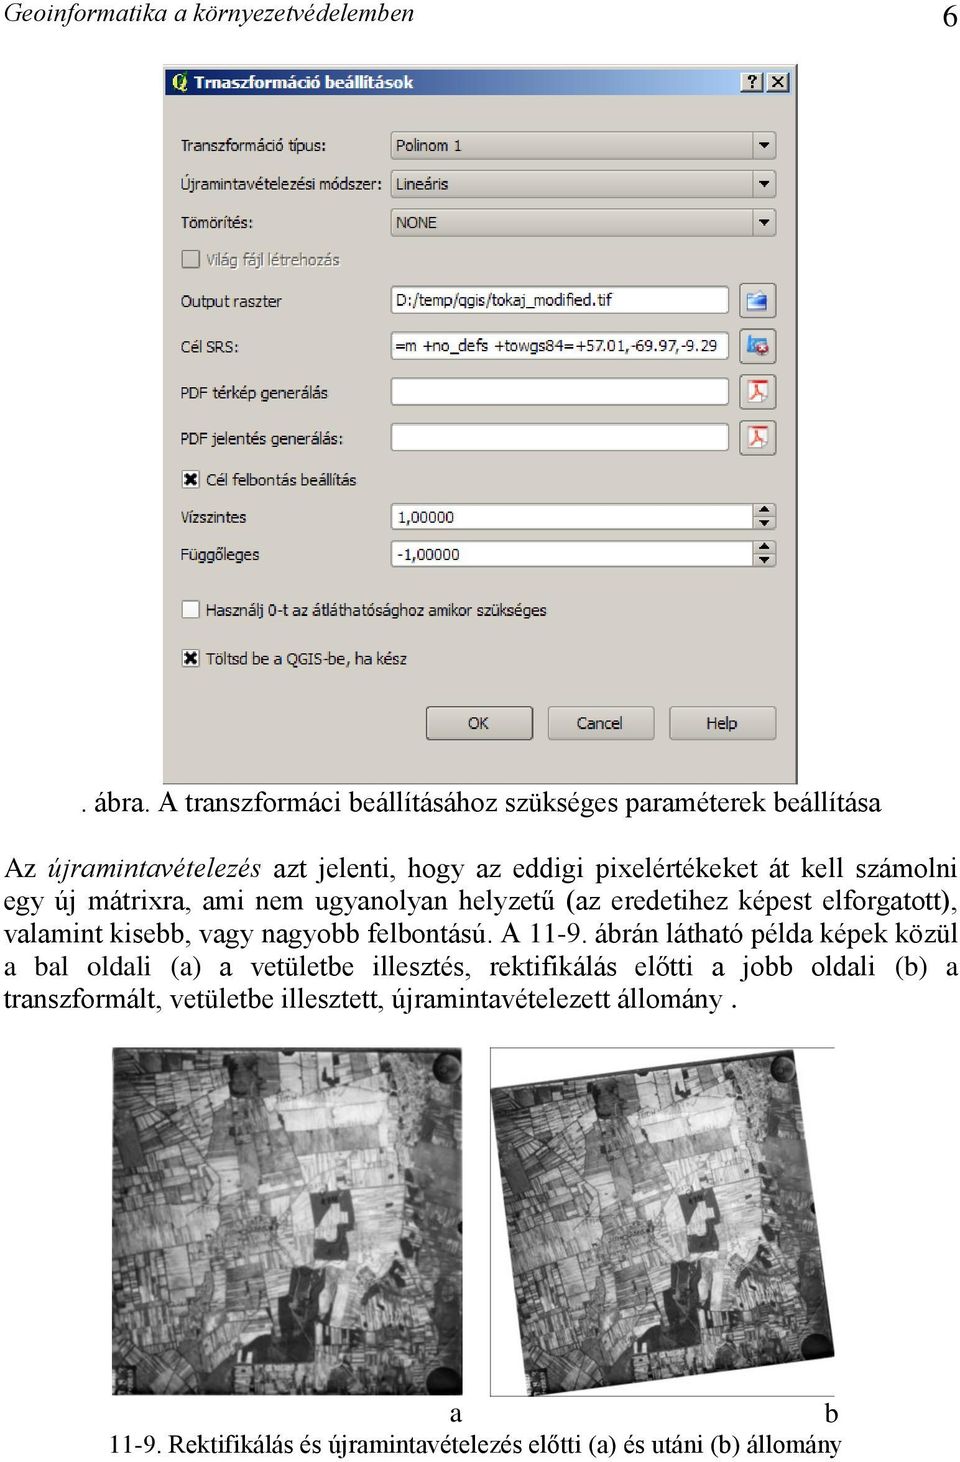The height and width of the screenshot is (1462, 960).
Task: Click the Vízszintes resolution value field
Action: point(571,517)
